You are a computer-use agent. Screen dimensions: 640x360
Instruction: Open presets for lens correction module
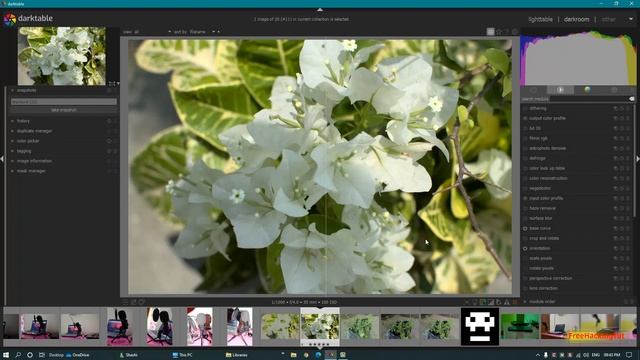pos(629,289)
